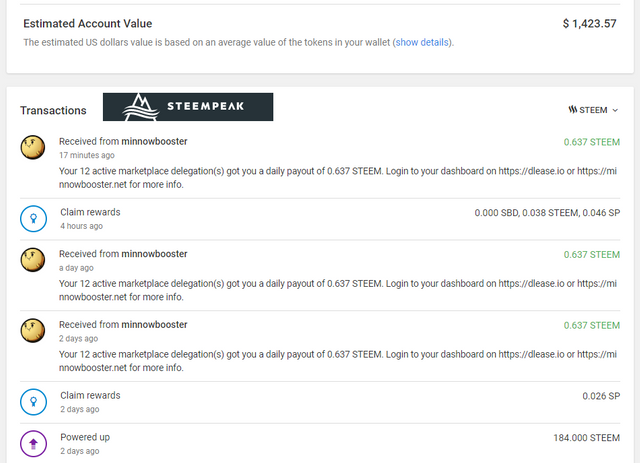Click the 0.026 SP reward amount
This screenshot has height=463, width=640.
tap(601, 396)
